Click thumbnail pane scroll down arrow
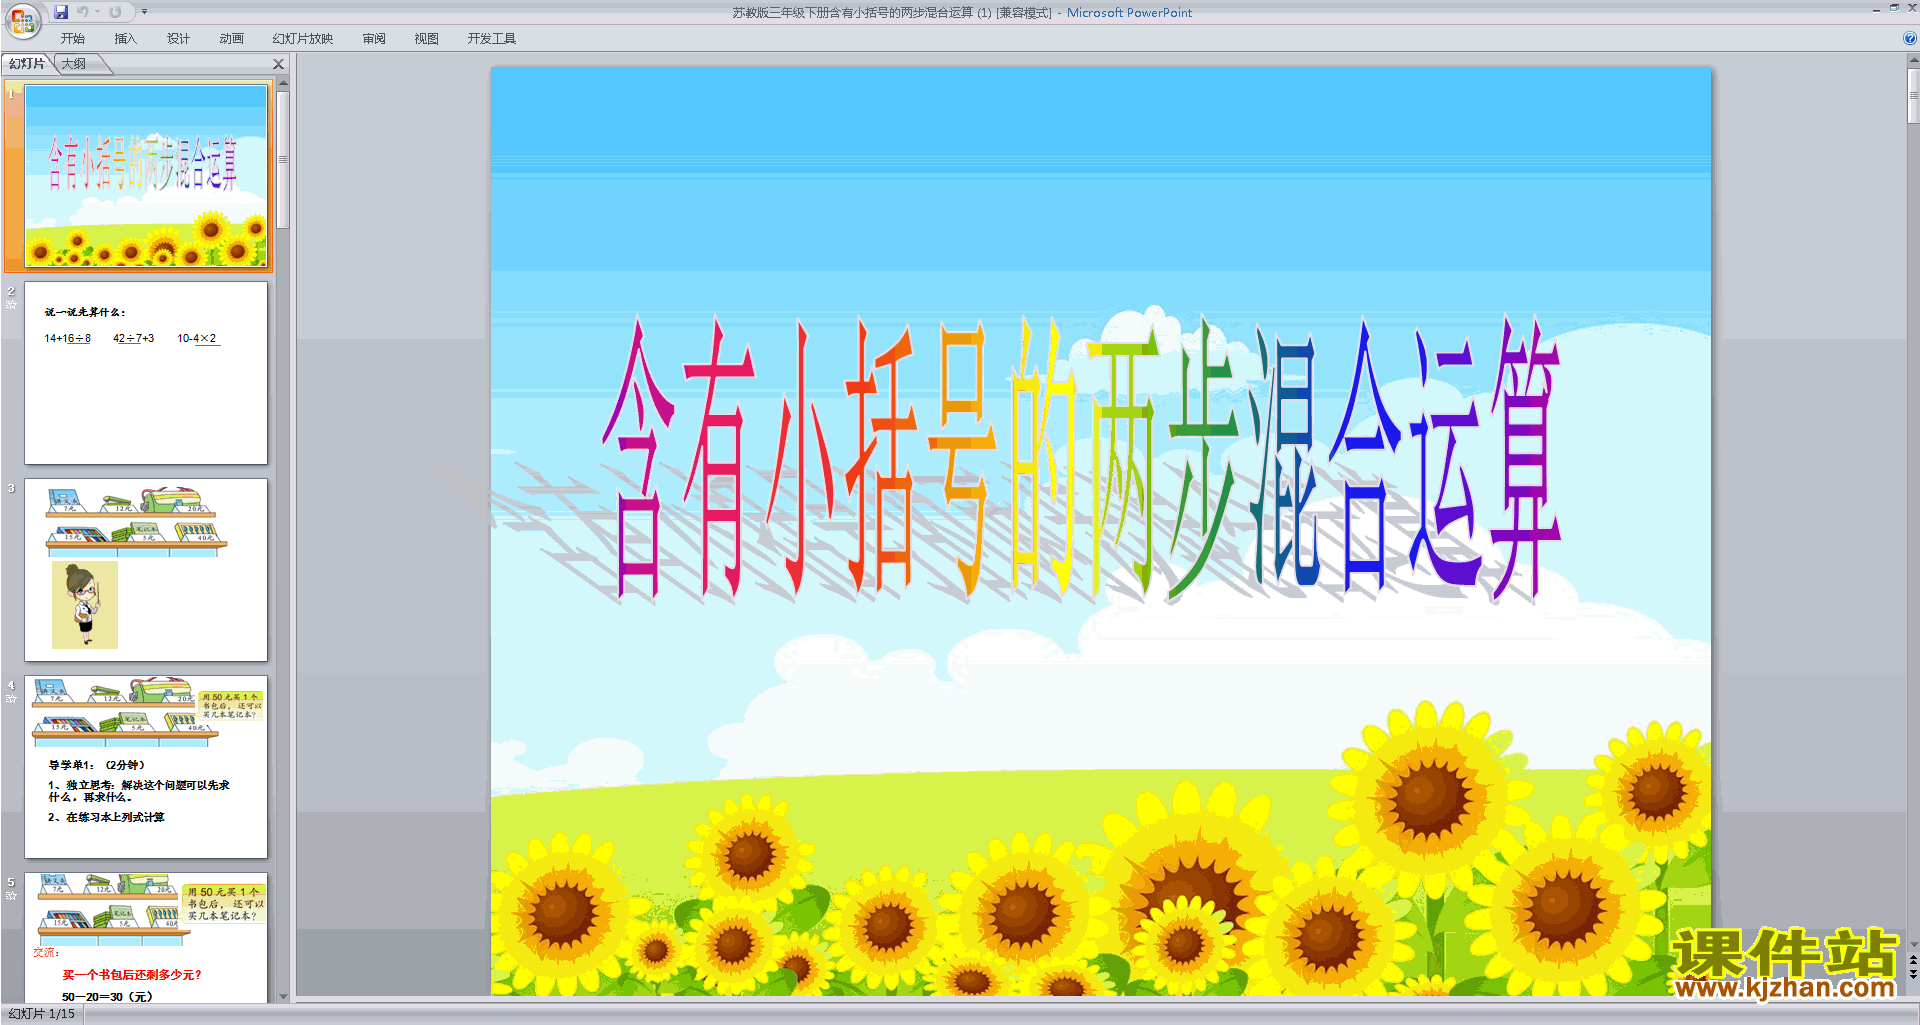This screenshot has width=1920, height=1025. [283, 996]
